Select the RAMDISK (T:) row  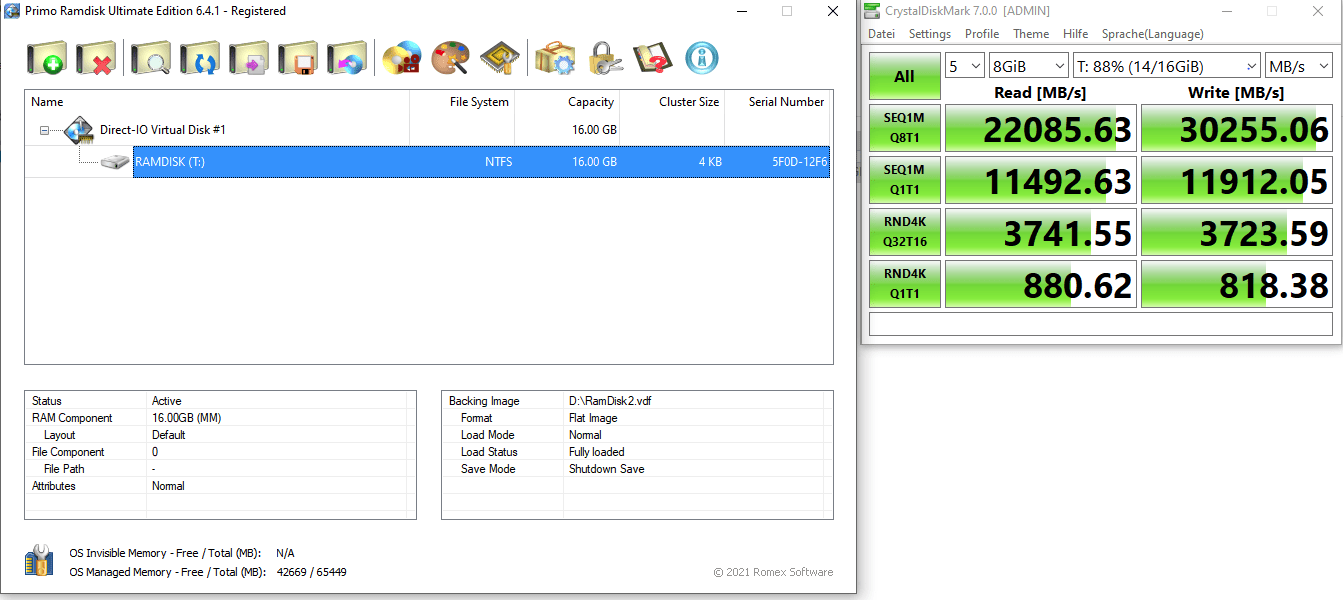(x=481, y=162)
